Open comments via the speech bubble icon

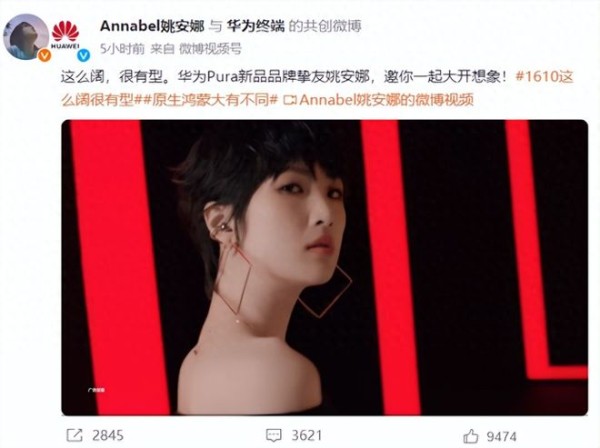274,435
